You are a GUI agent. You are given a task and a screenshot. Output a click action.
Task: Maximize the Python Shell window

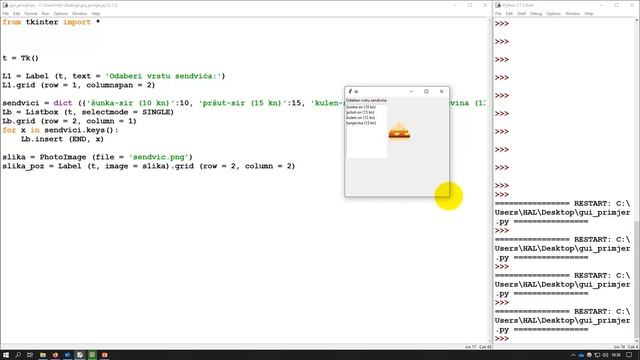[617, 5]
